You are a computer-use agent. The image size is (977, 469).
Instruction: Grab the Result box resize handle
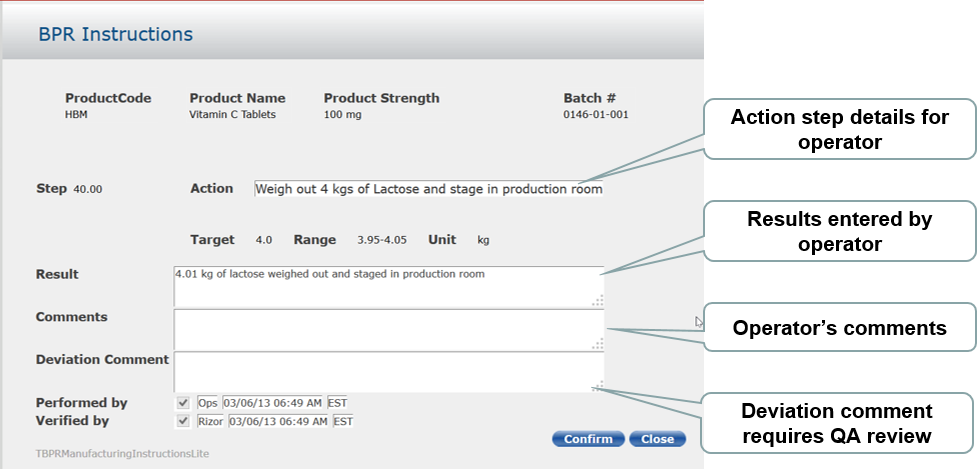598,300
